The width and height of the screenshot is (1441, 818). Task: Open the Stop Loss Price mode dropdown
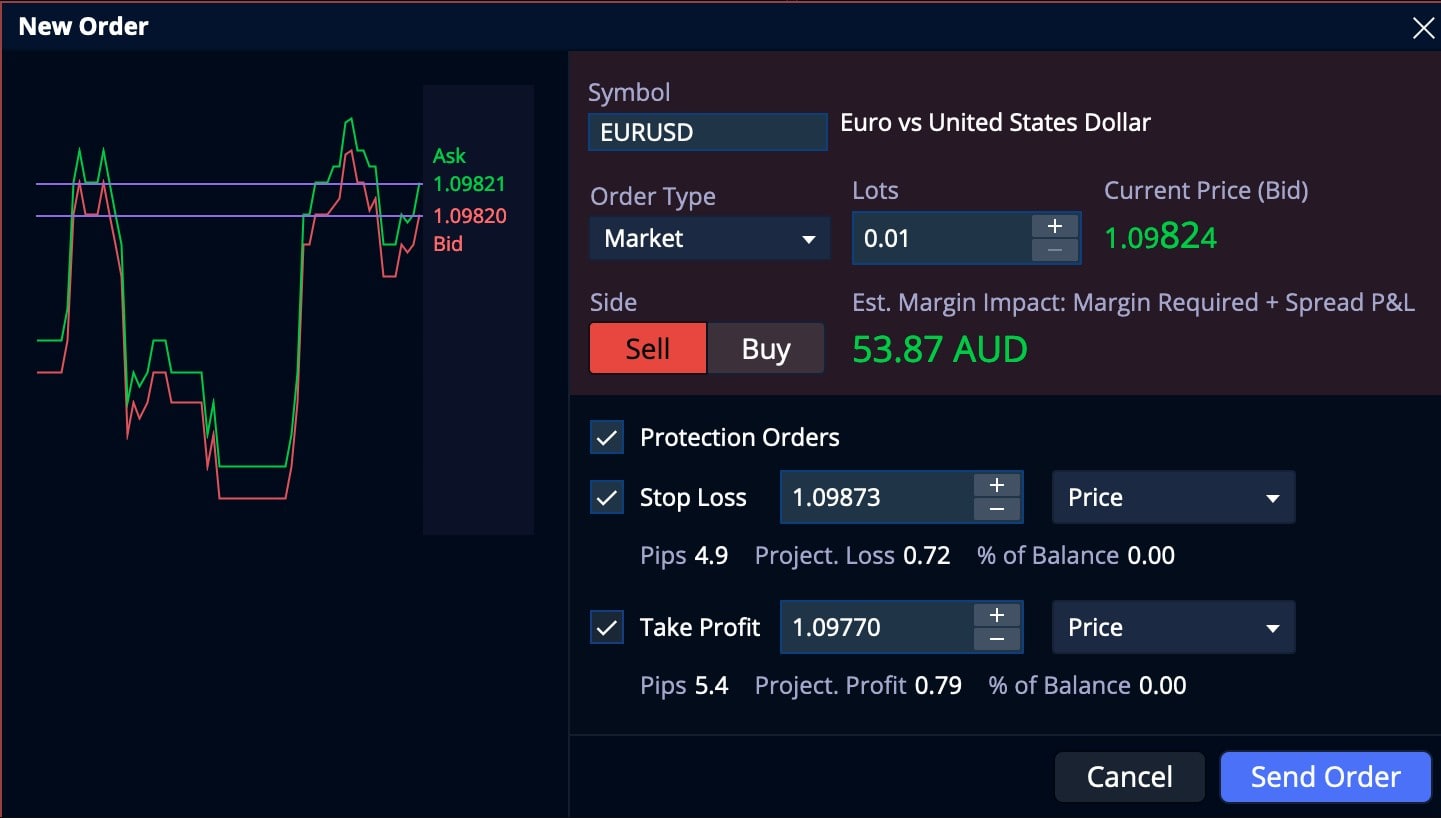point(1172,497)
